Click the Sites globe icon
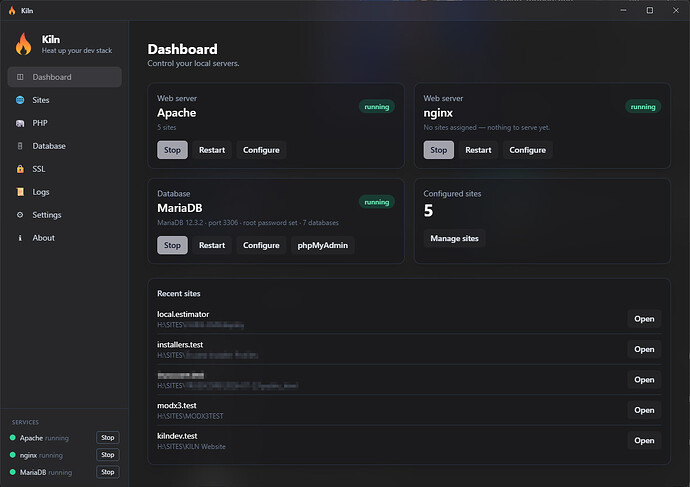 pyautogui.click(x=20, y=100)
